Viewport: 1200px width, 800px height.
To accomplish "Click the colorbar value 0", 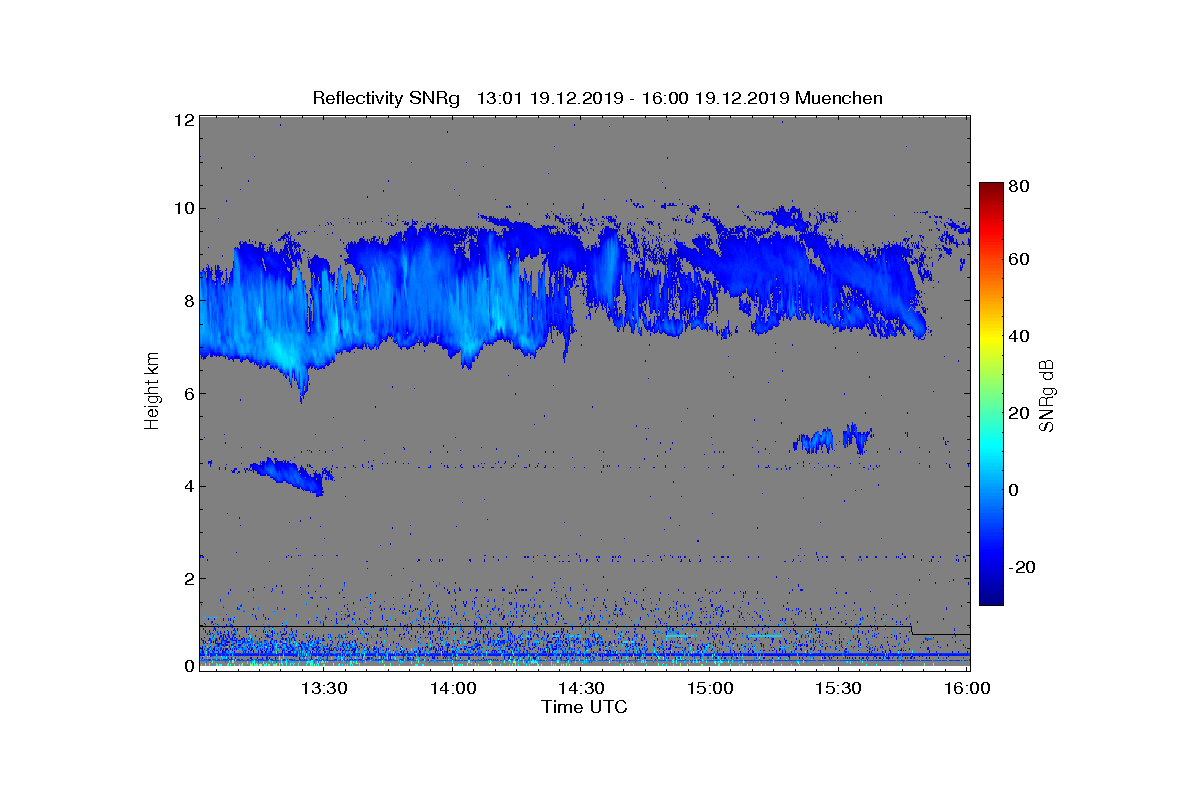I will [1014, 490].
